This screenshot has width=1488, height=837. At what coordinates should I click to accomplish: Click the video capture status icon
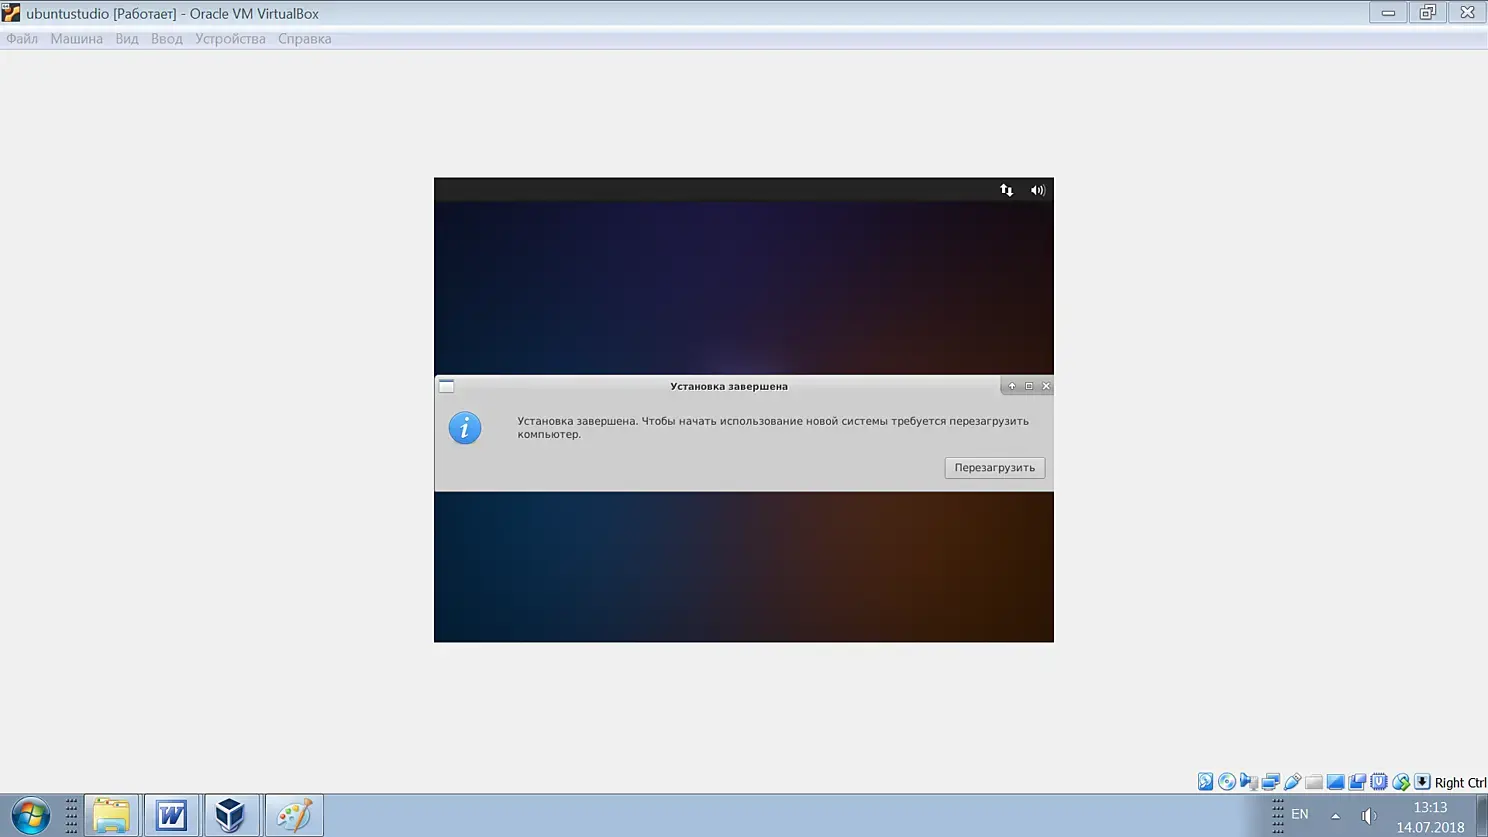point(1357,782)
